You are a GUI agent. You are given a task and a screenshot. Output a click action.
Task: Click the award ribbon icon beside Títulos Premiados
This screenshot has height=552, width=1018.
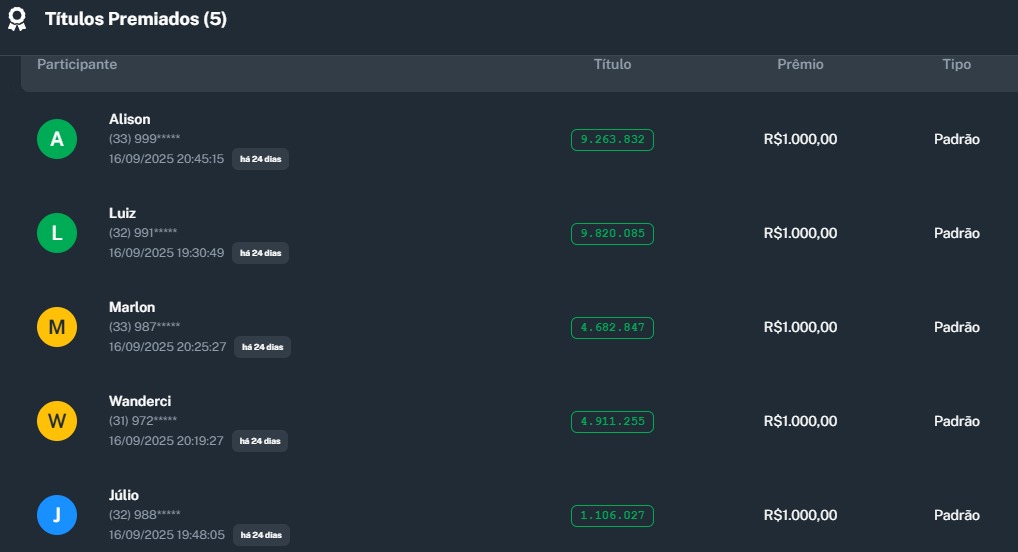click(x=17, y=20)
